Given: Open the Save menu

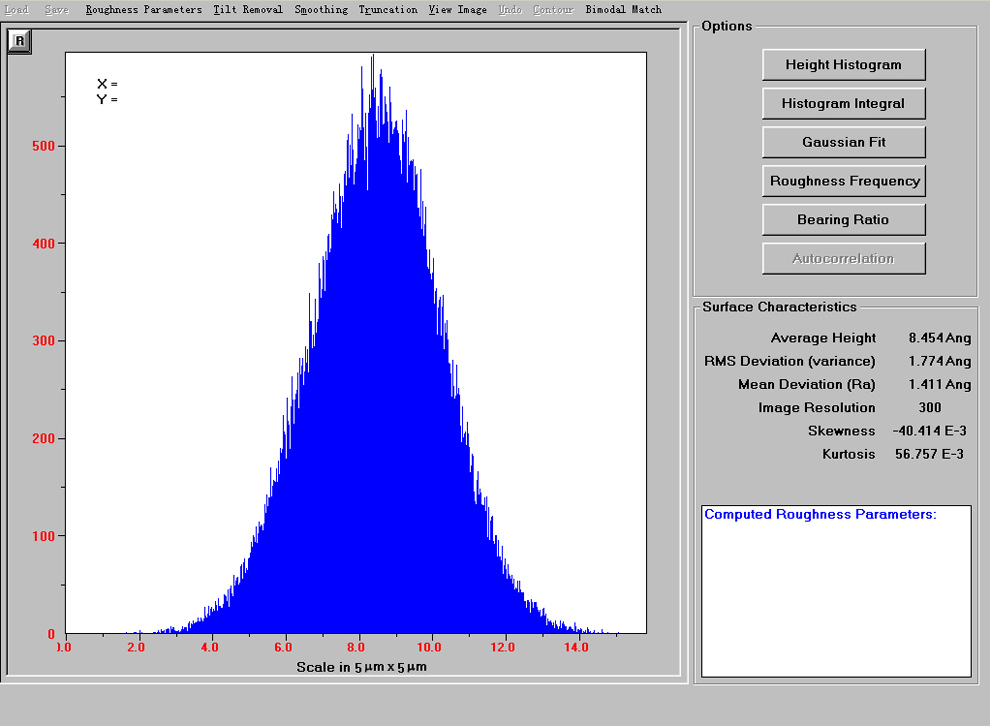Looking at the screenshot, I should tap(57, 9).
